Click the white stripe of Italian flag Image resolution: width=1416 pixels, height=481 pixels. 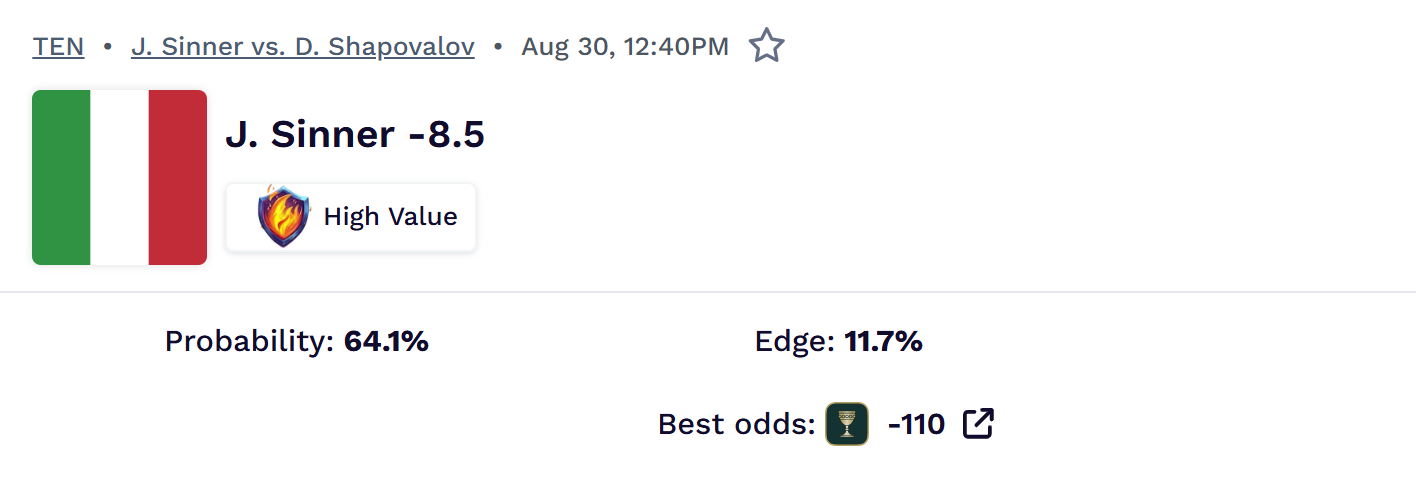(120, 177)
